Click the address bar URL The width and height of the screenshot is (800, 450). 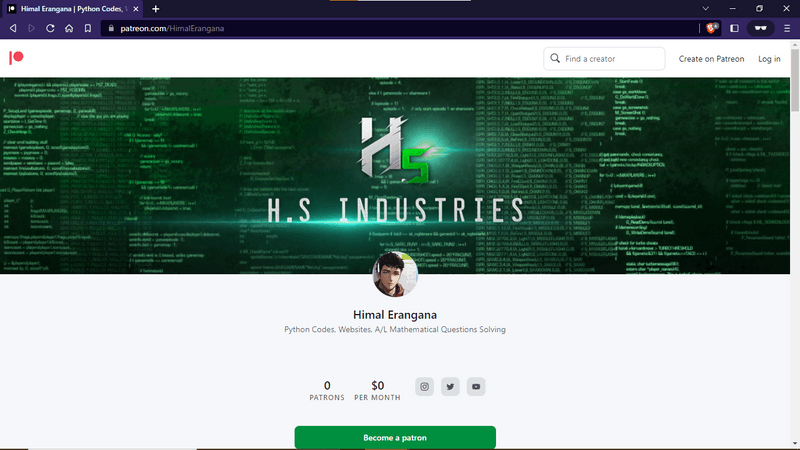pyautogui.click(x=172, y=29)
